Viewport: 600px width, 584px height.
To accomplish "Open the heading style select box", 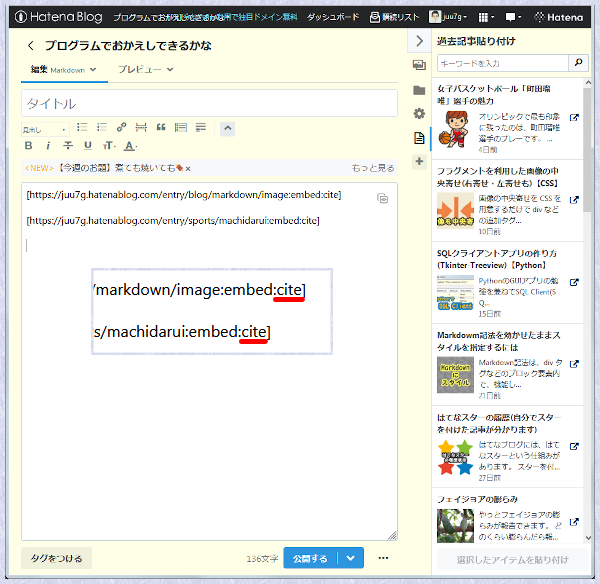I will click(45, 129).
